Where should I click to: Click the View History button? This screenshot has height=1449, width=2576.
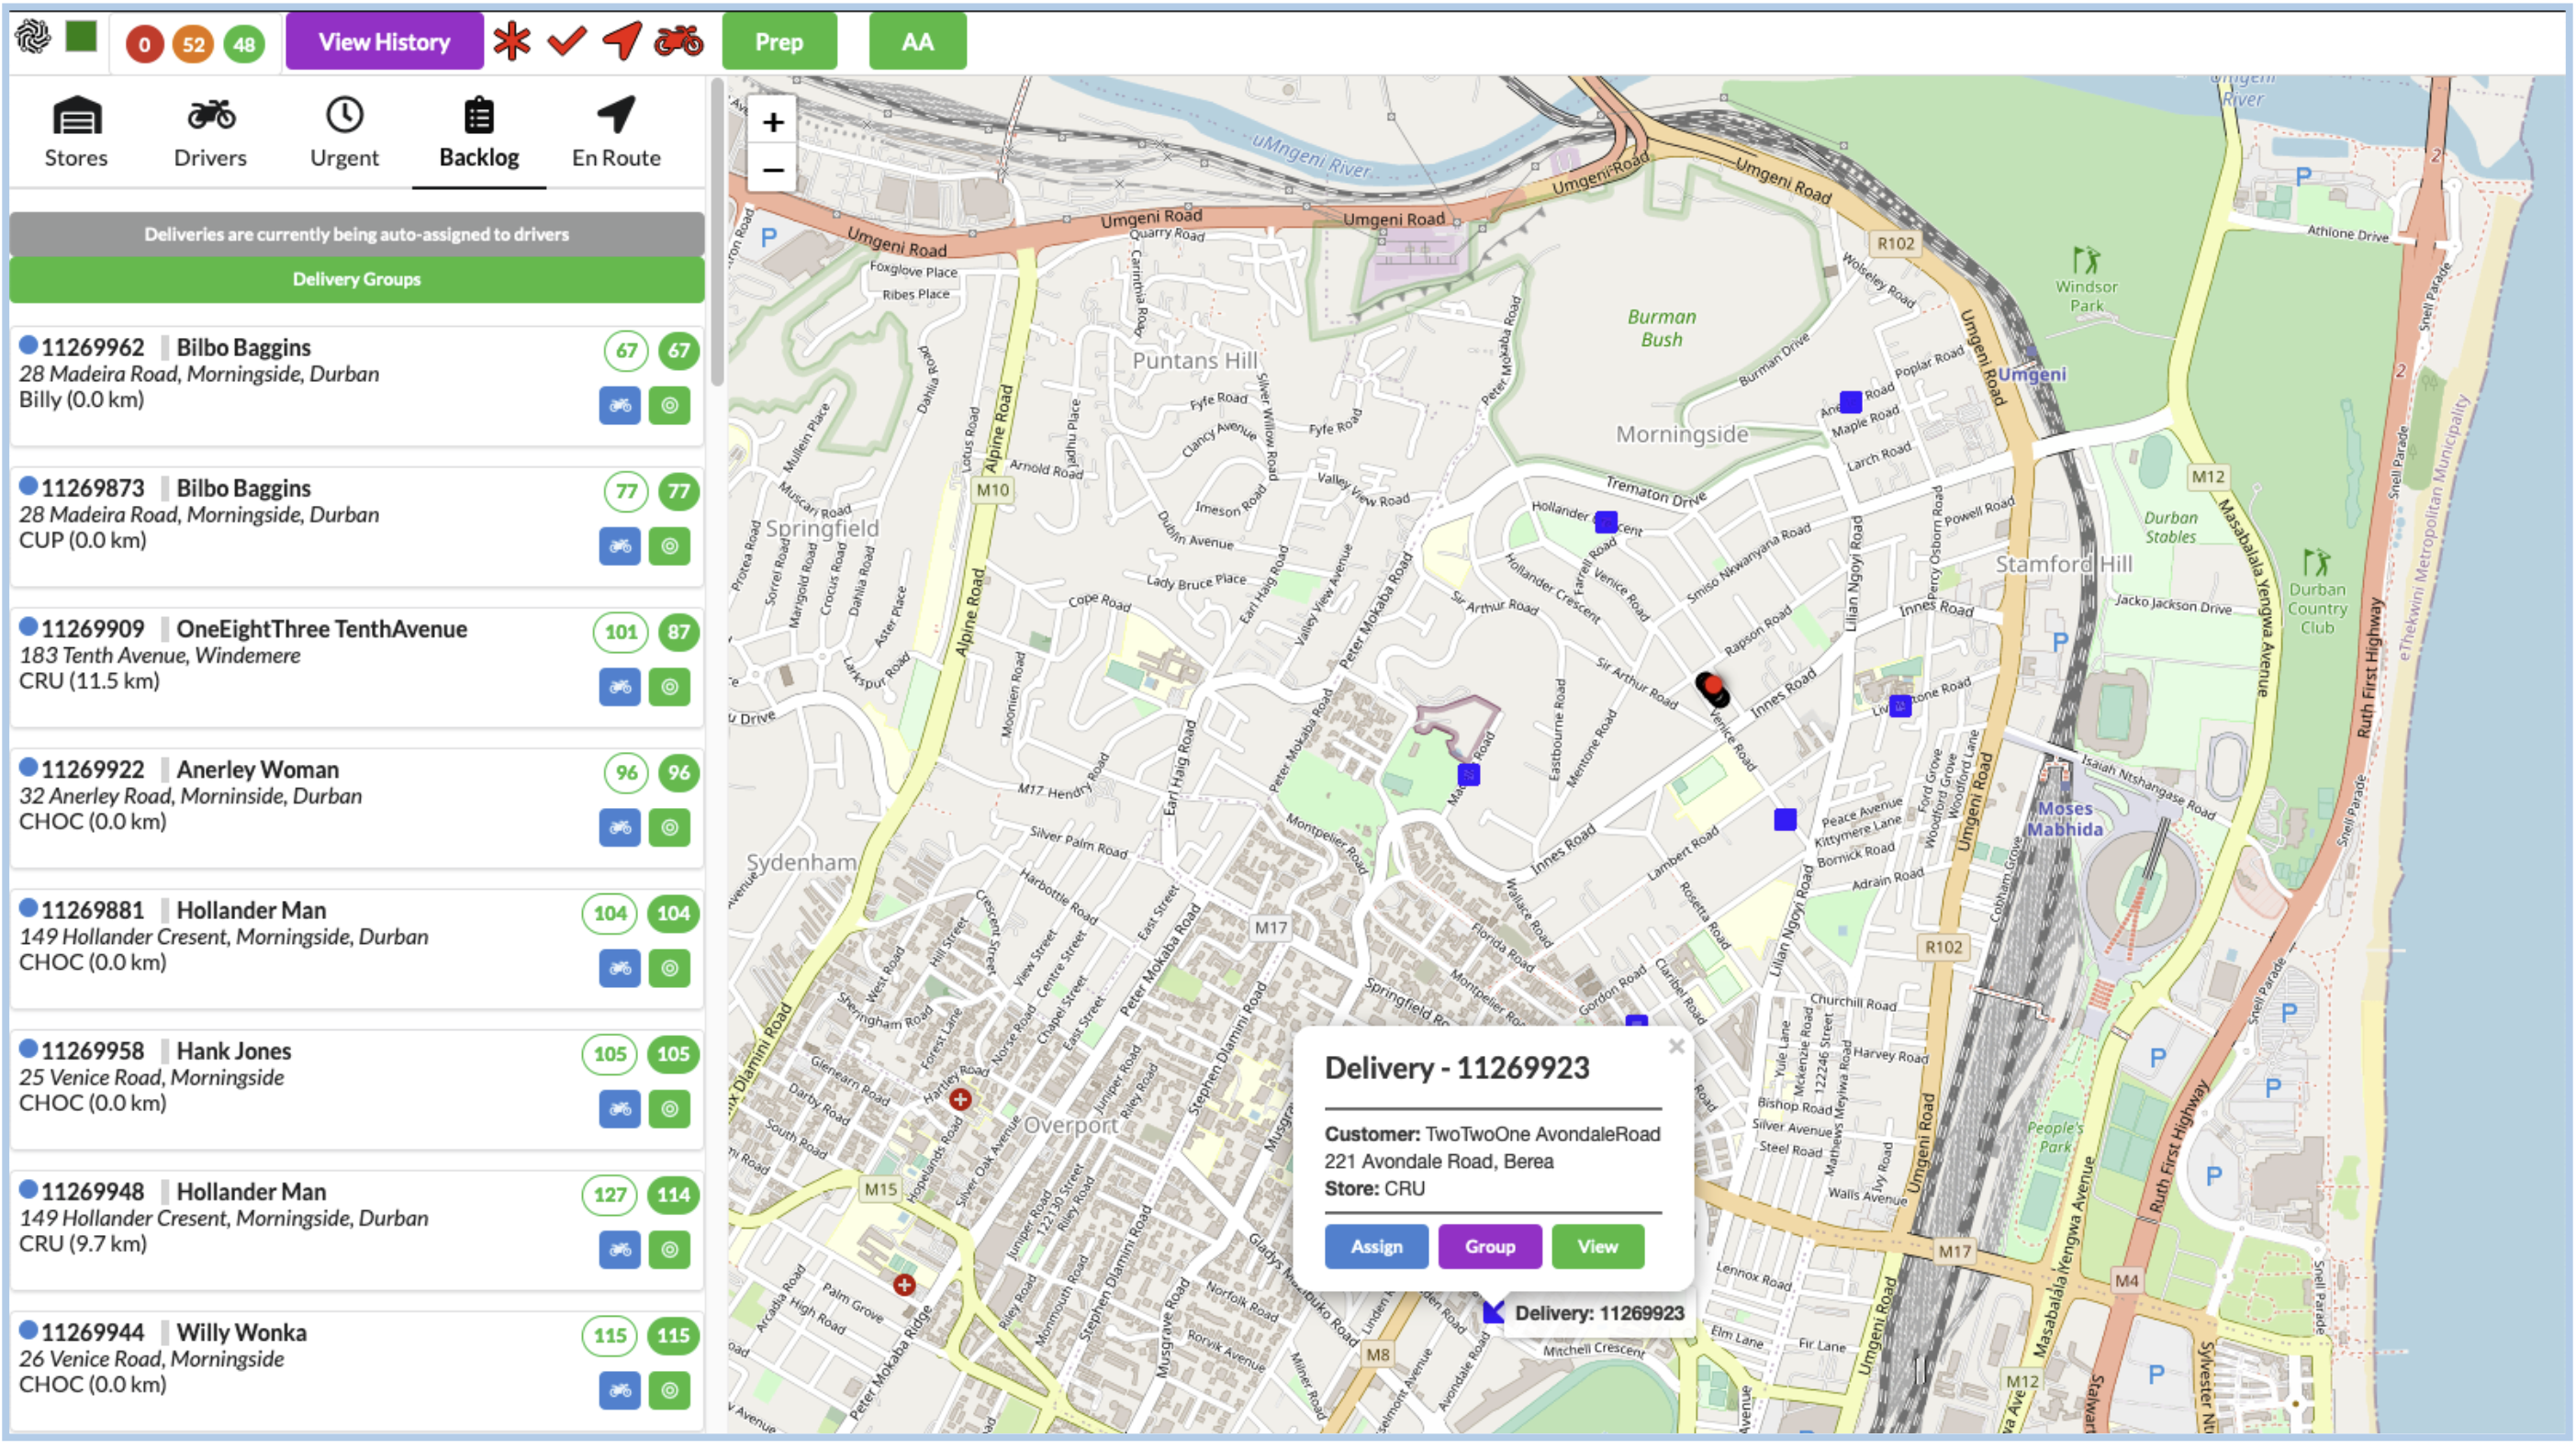384,42
